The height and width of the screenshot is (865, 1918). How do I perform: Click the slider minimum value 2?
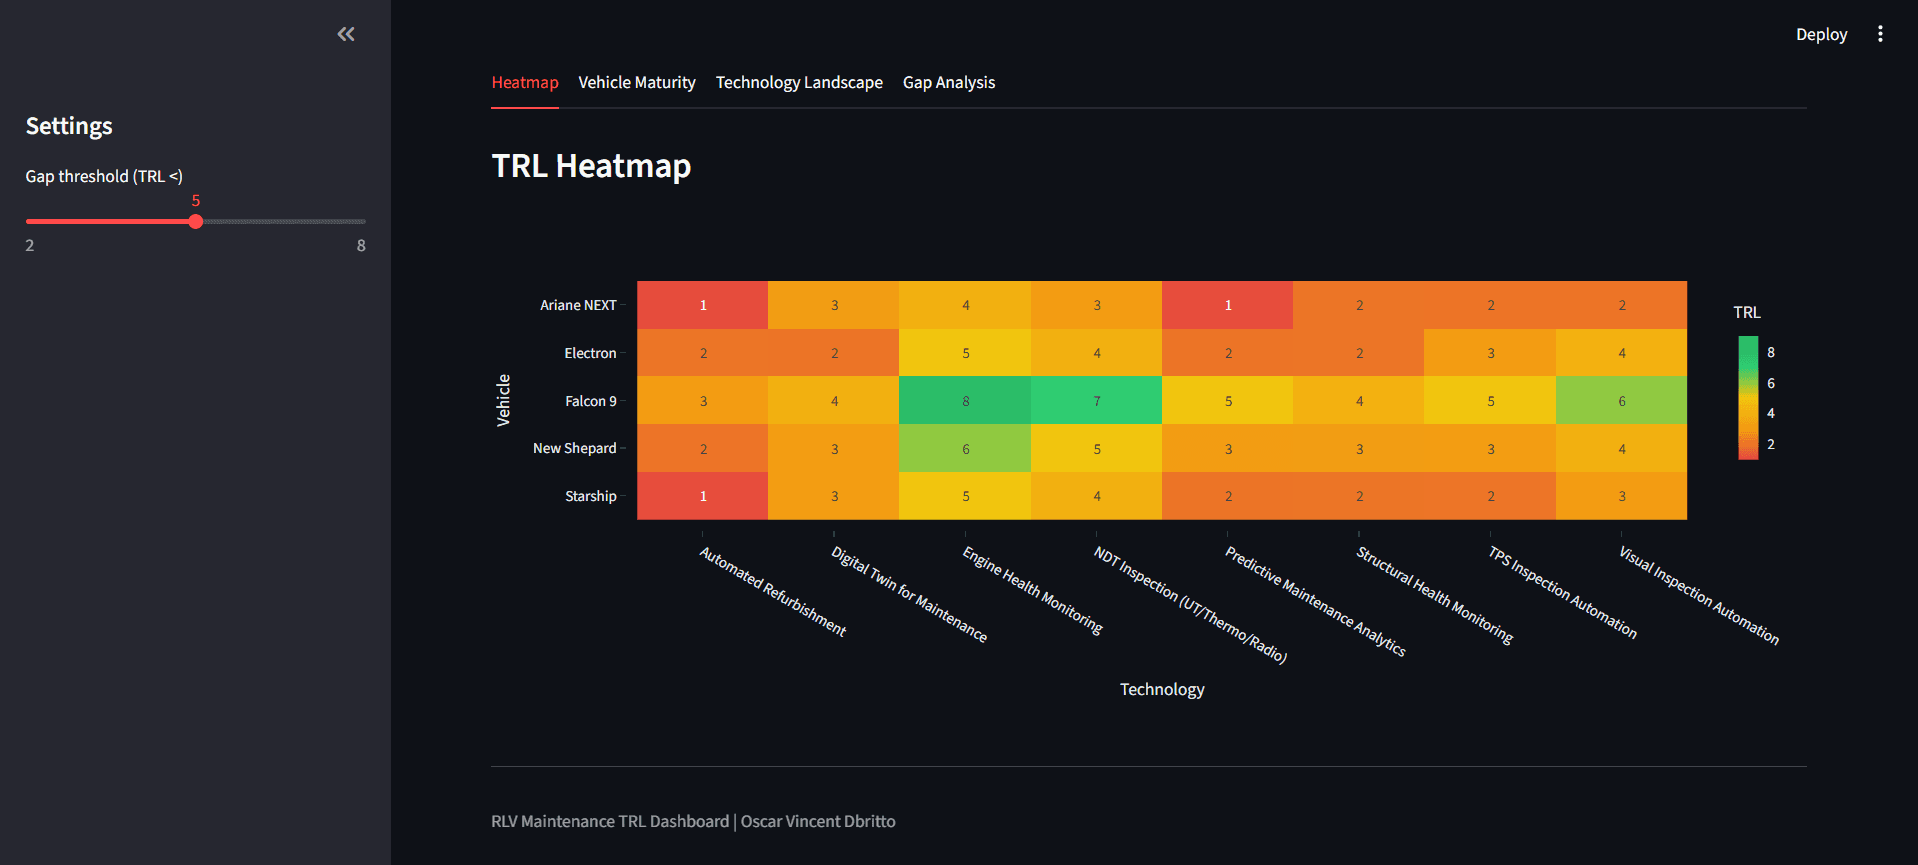(x=30, y=245)
